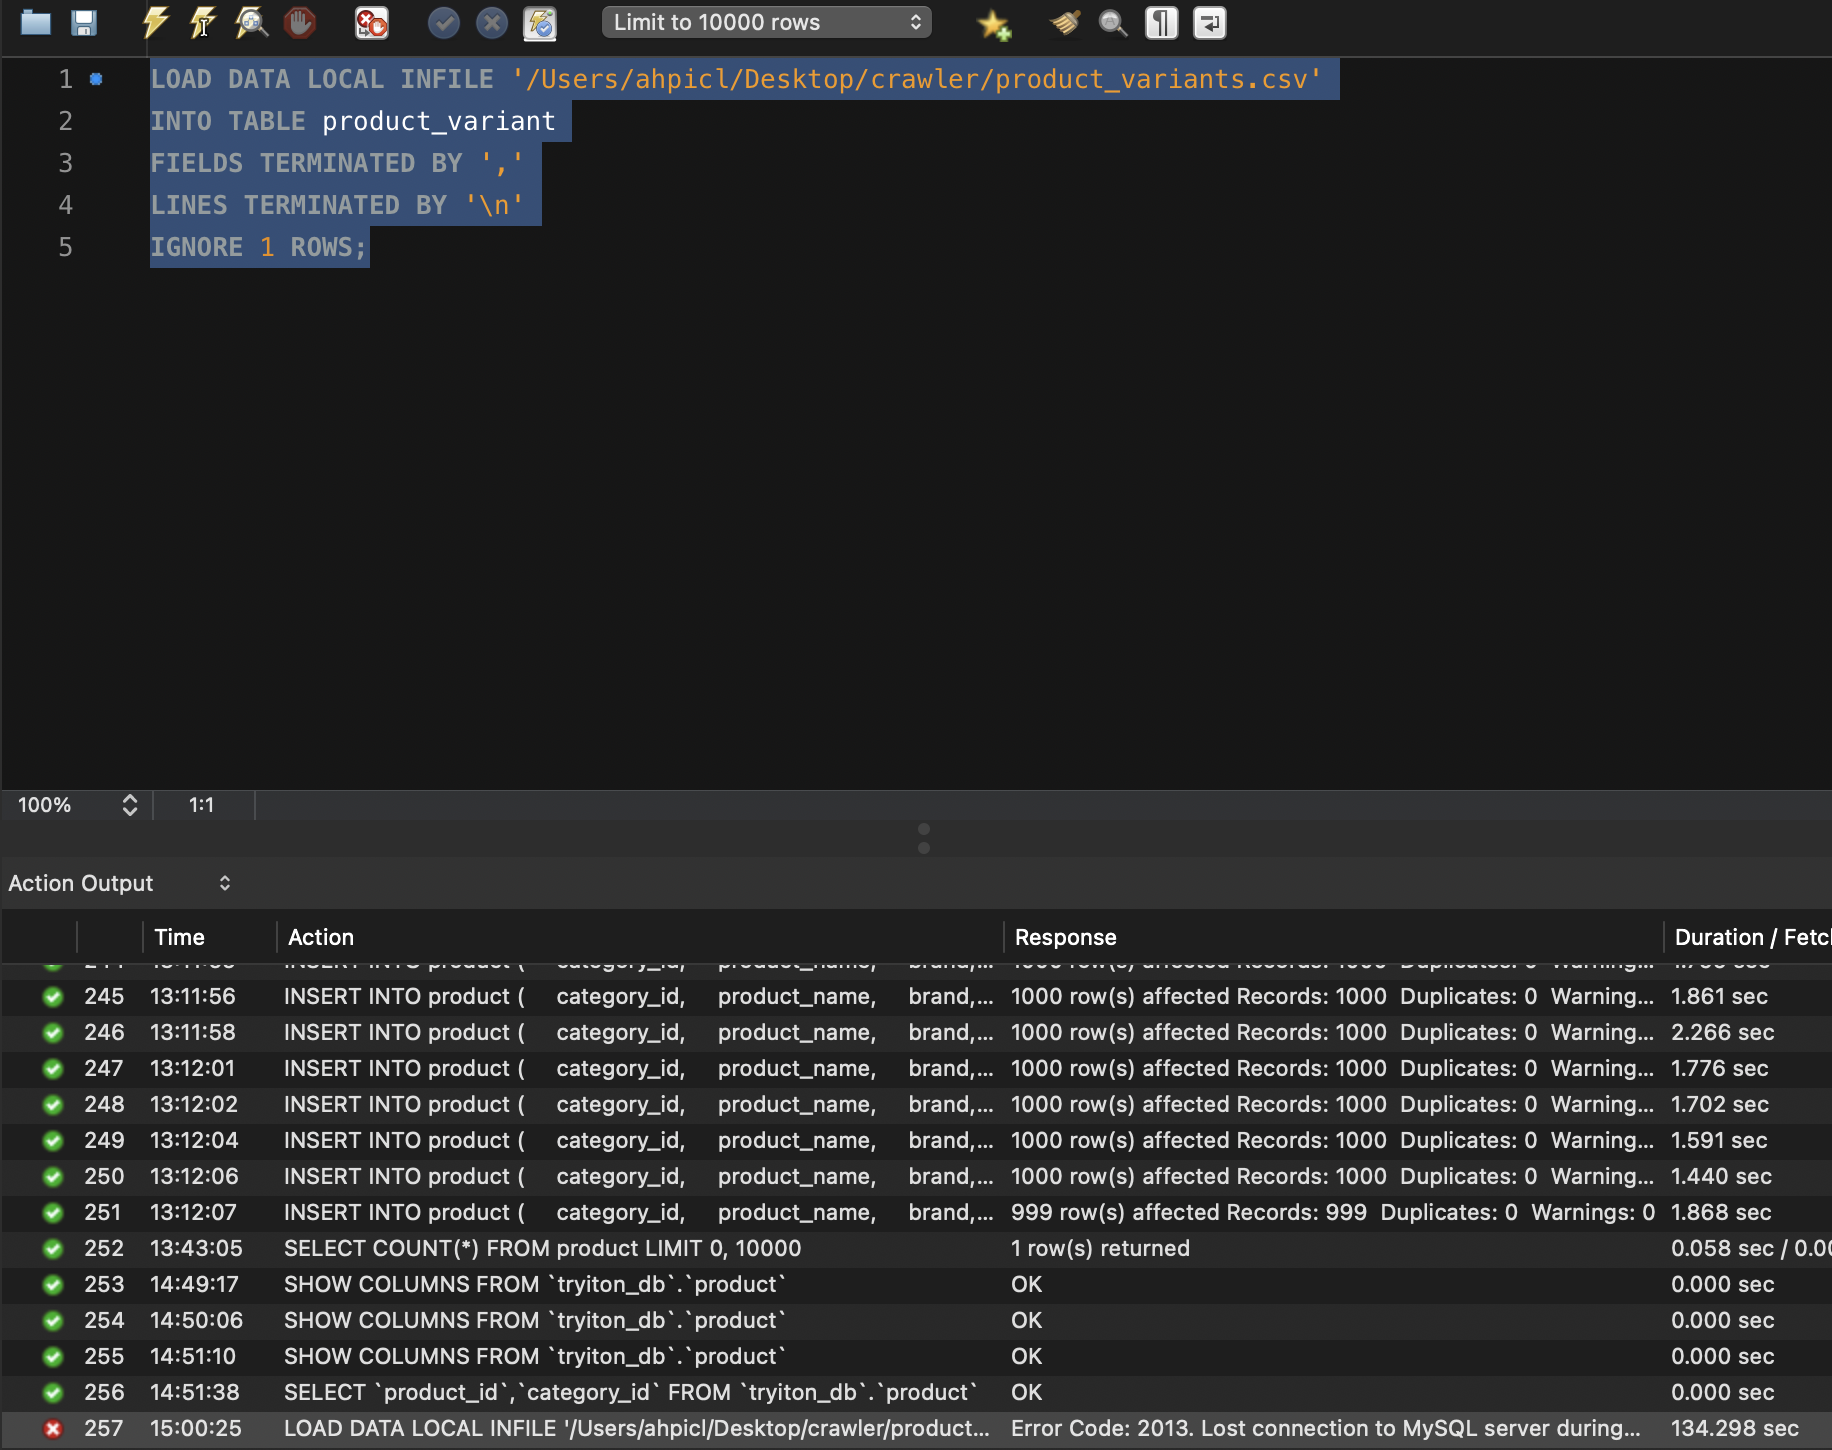Click the 1.591 sec duration in row 249
Screen dimensions: 1832x1450
(1719, 1140)
